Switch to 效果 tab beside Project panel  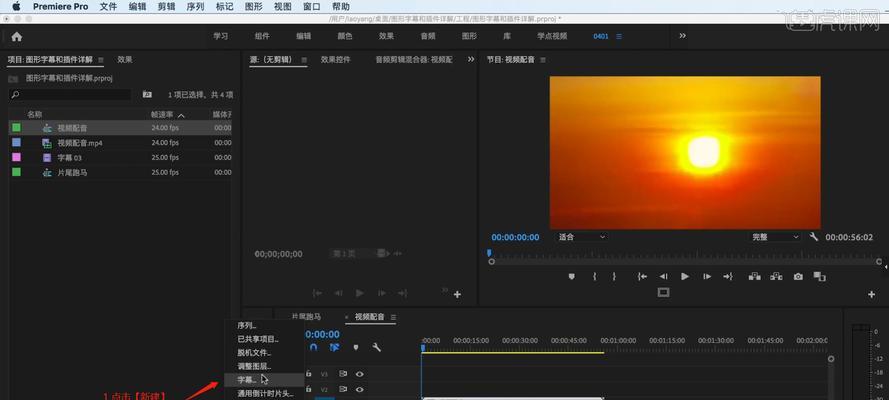pos(125,59)
